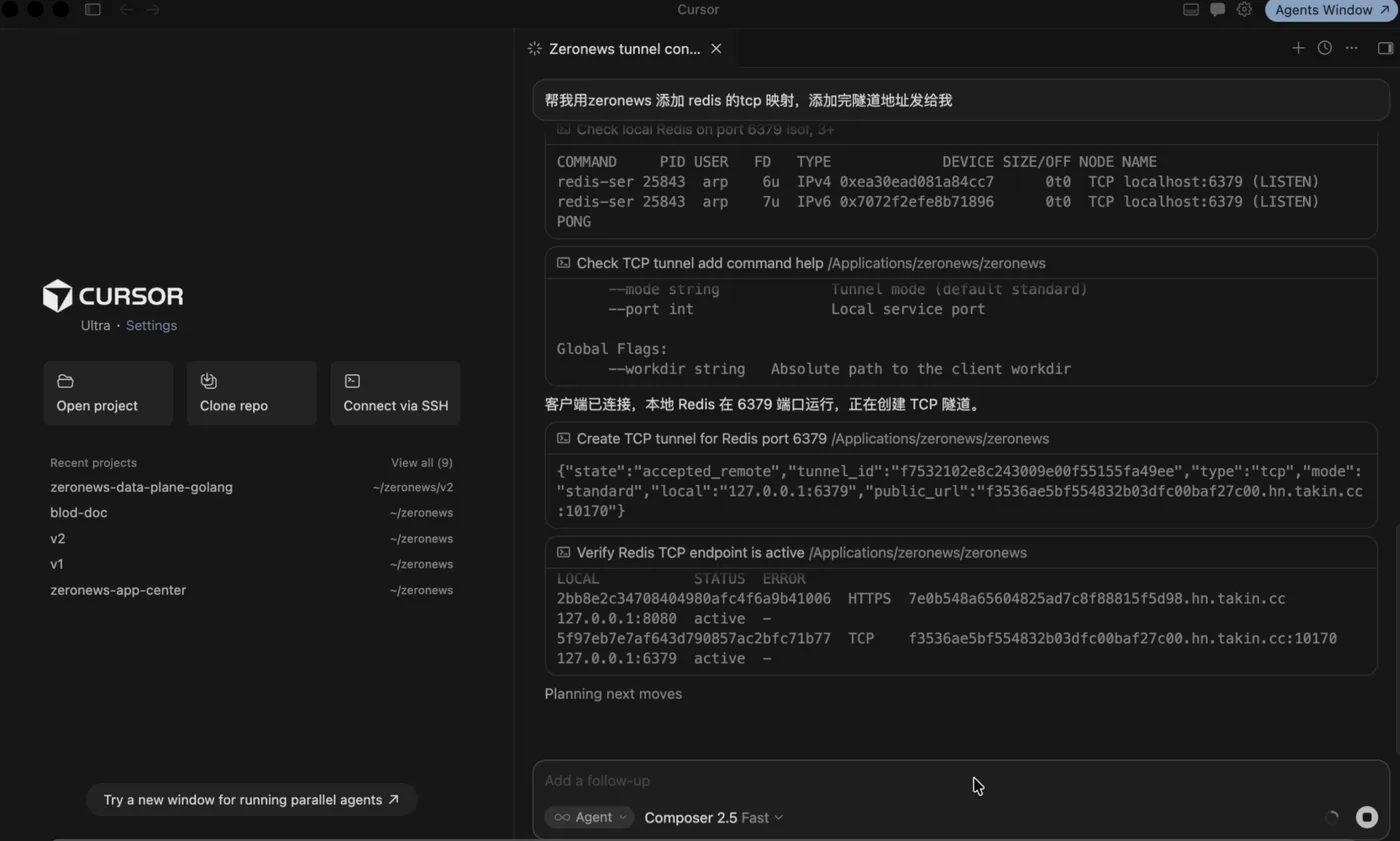This screenshot has width=1400, height=841.
Task: Toggle the right side panel icon
Action: (x=1385, y=48)
